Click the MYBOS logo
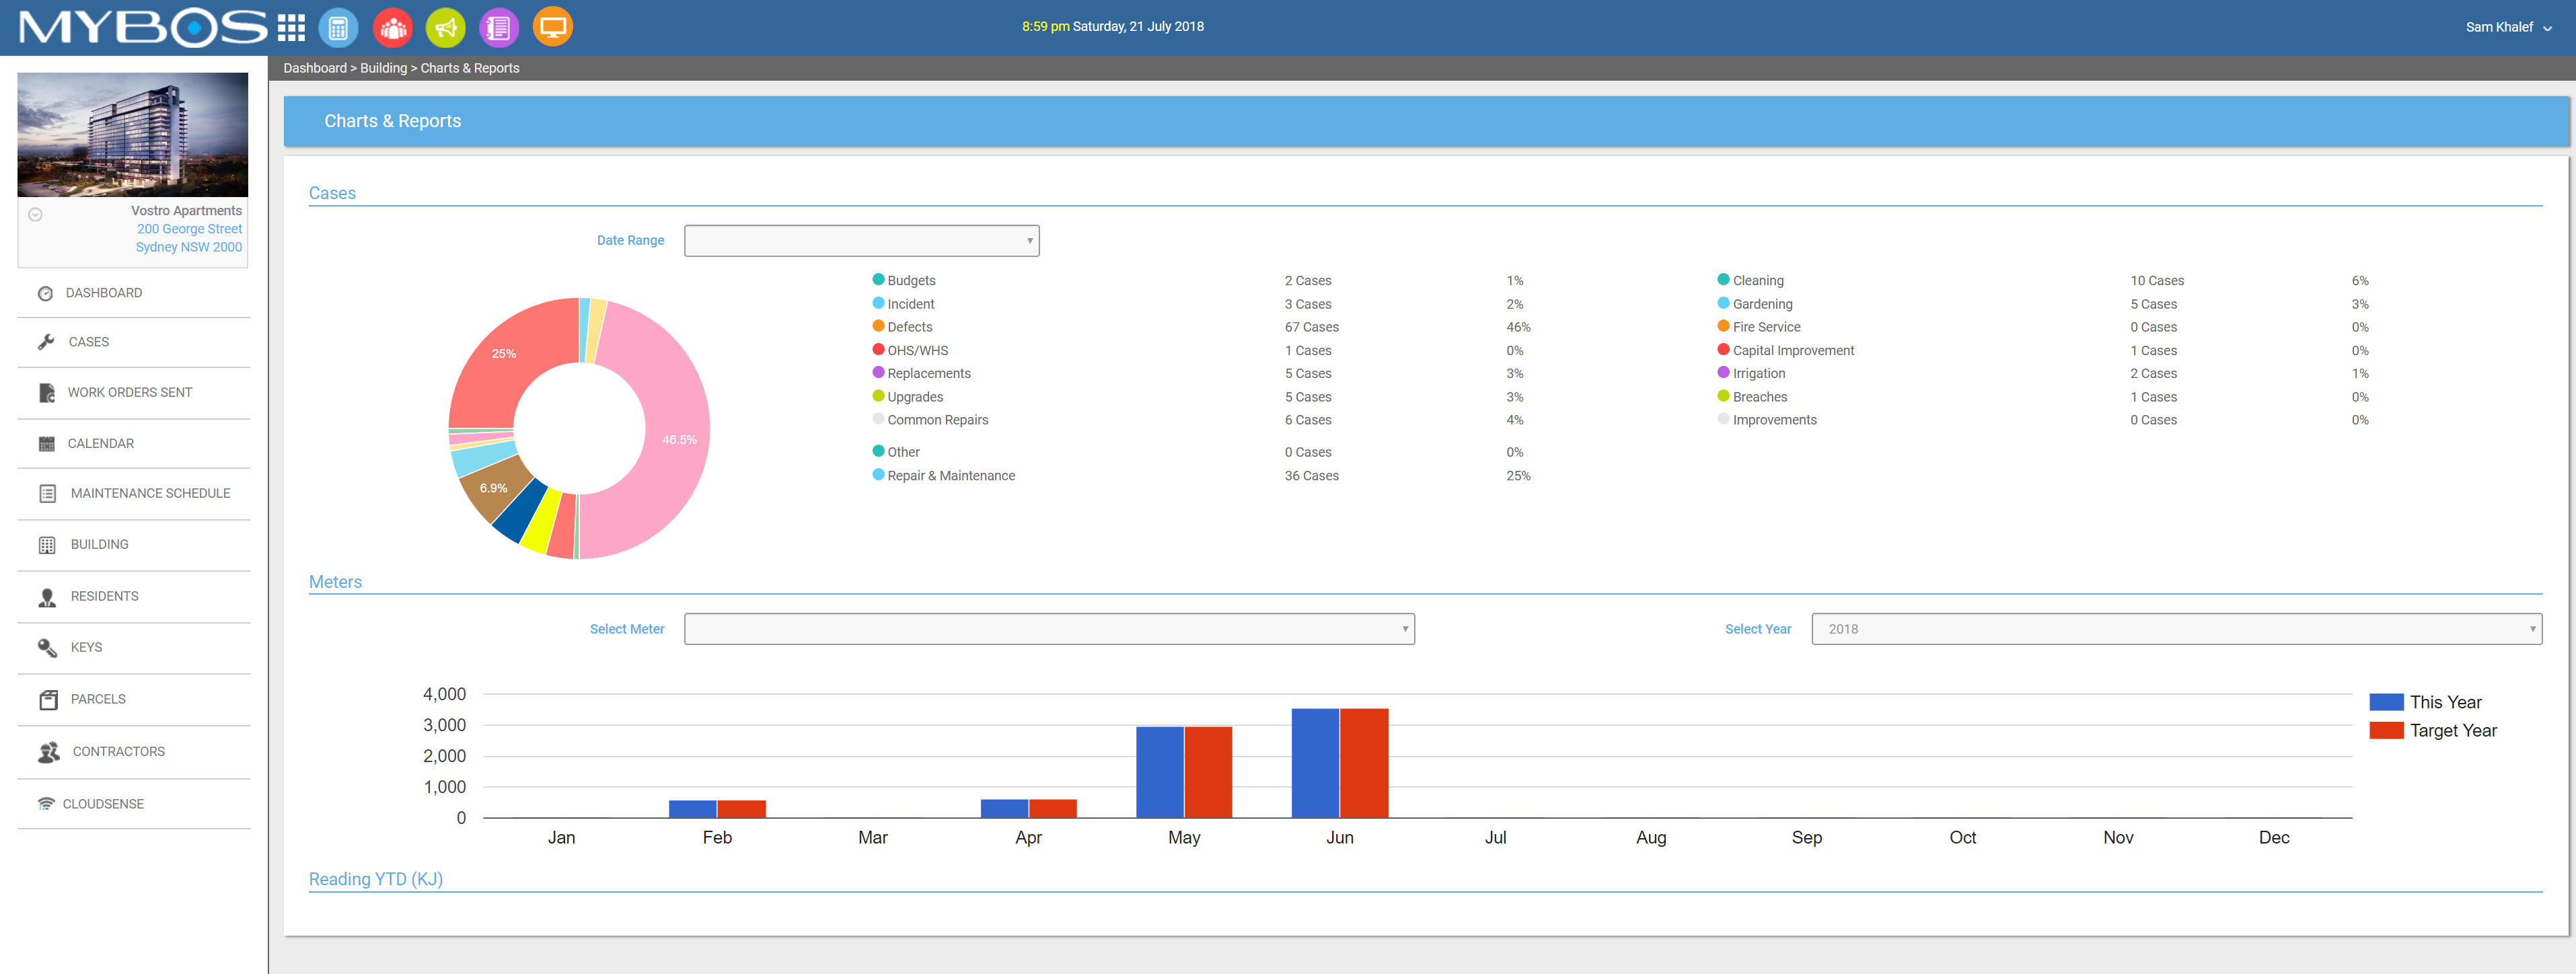The image size is (2576, 974). click(x=142, y=27)
